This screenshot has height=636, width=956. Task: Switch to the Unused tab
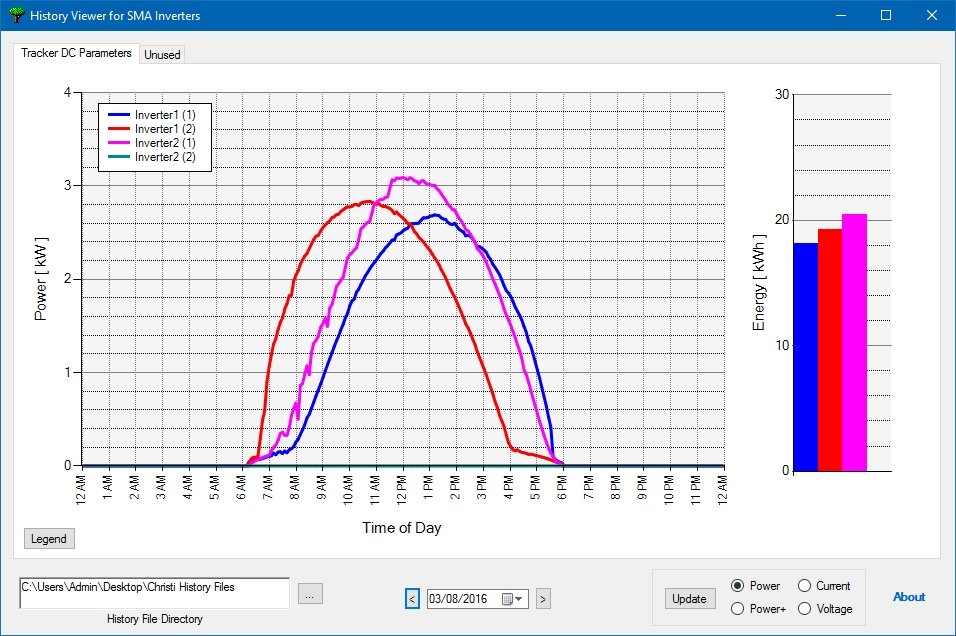(162, 54)
